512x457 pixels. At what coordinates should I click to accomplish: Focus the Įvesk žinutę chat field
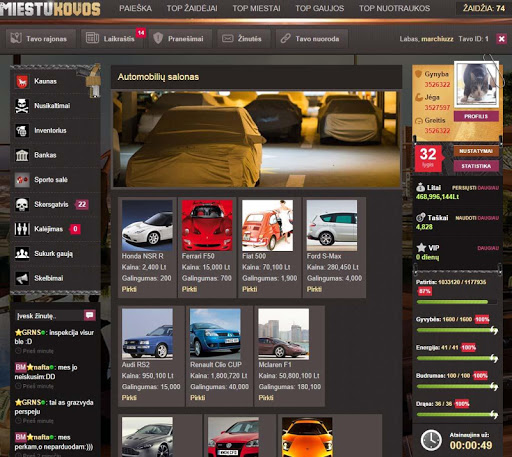pyautogui.click(x=49, y=315)
